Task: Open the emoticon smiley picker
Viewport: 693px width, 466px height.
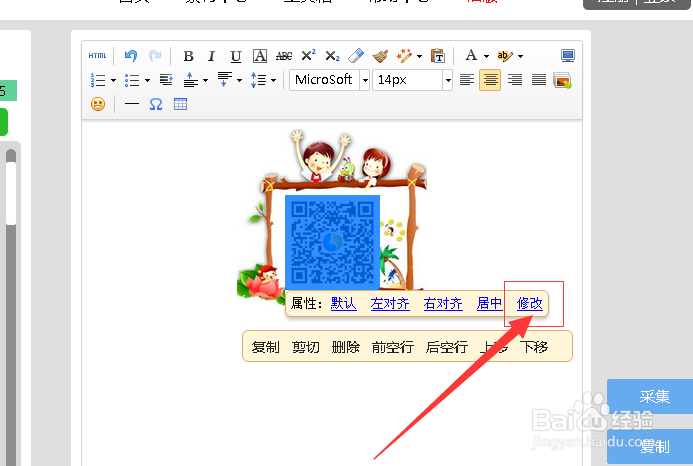Action: point(98,104)
